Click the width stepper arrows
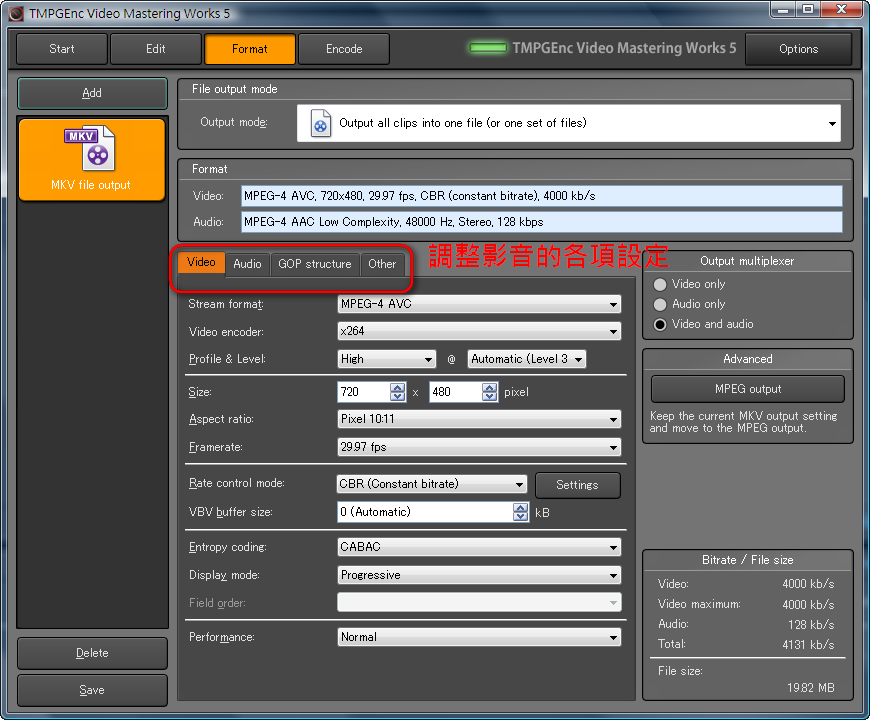Image resolution: width=870 pixels, height=720 pixels. 398,392
